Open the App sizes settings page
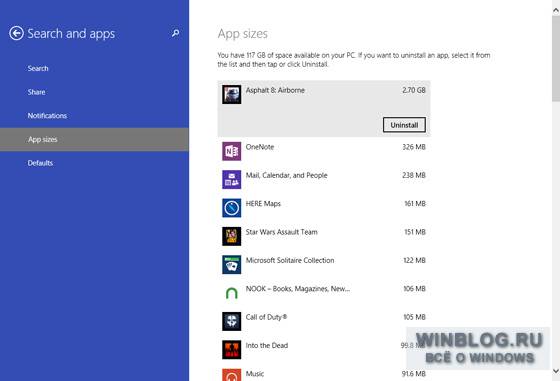This screenshot has width=560, height=381. 94,140
